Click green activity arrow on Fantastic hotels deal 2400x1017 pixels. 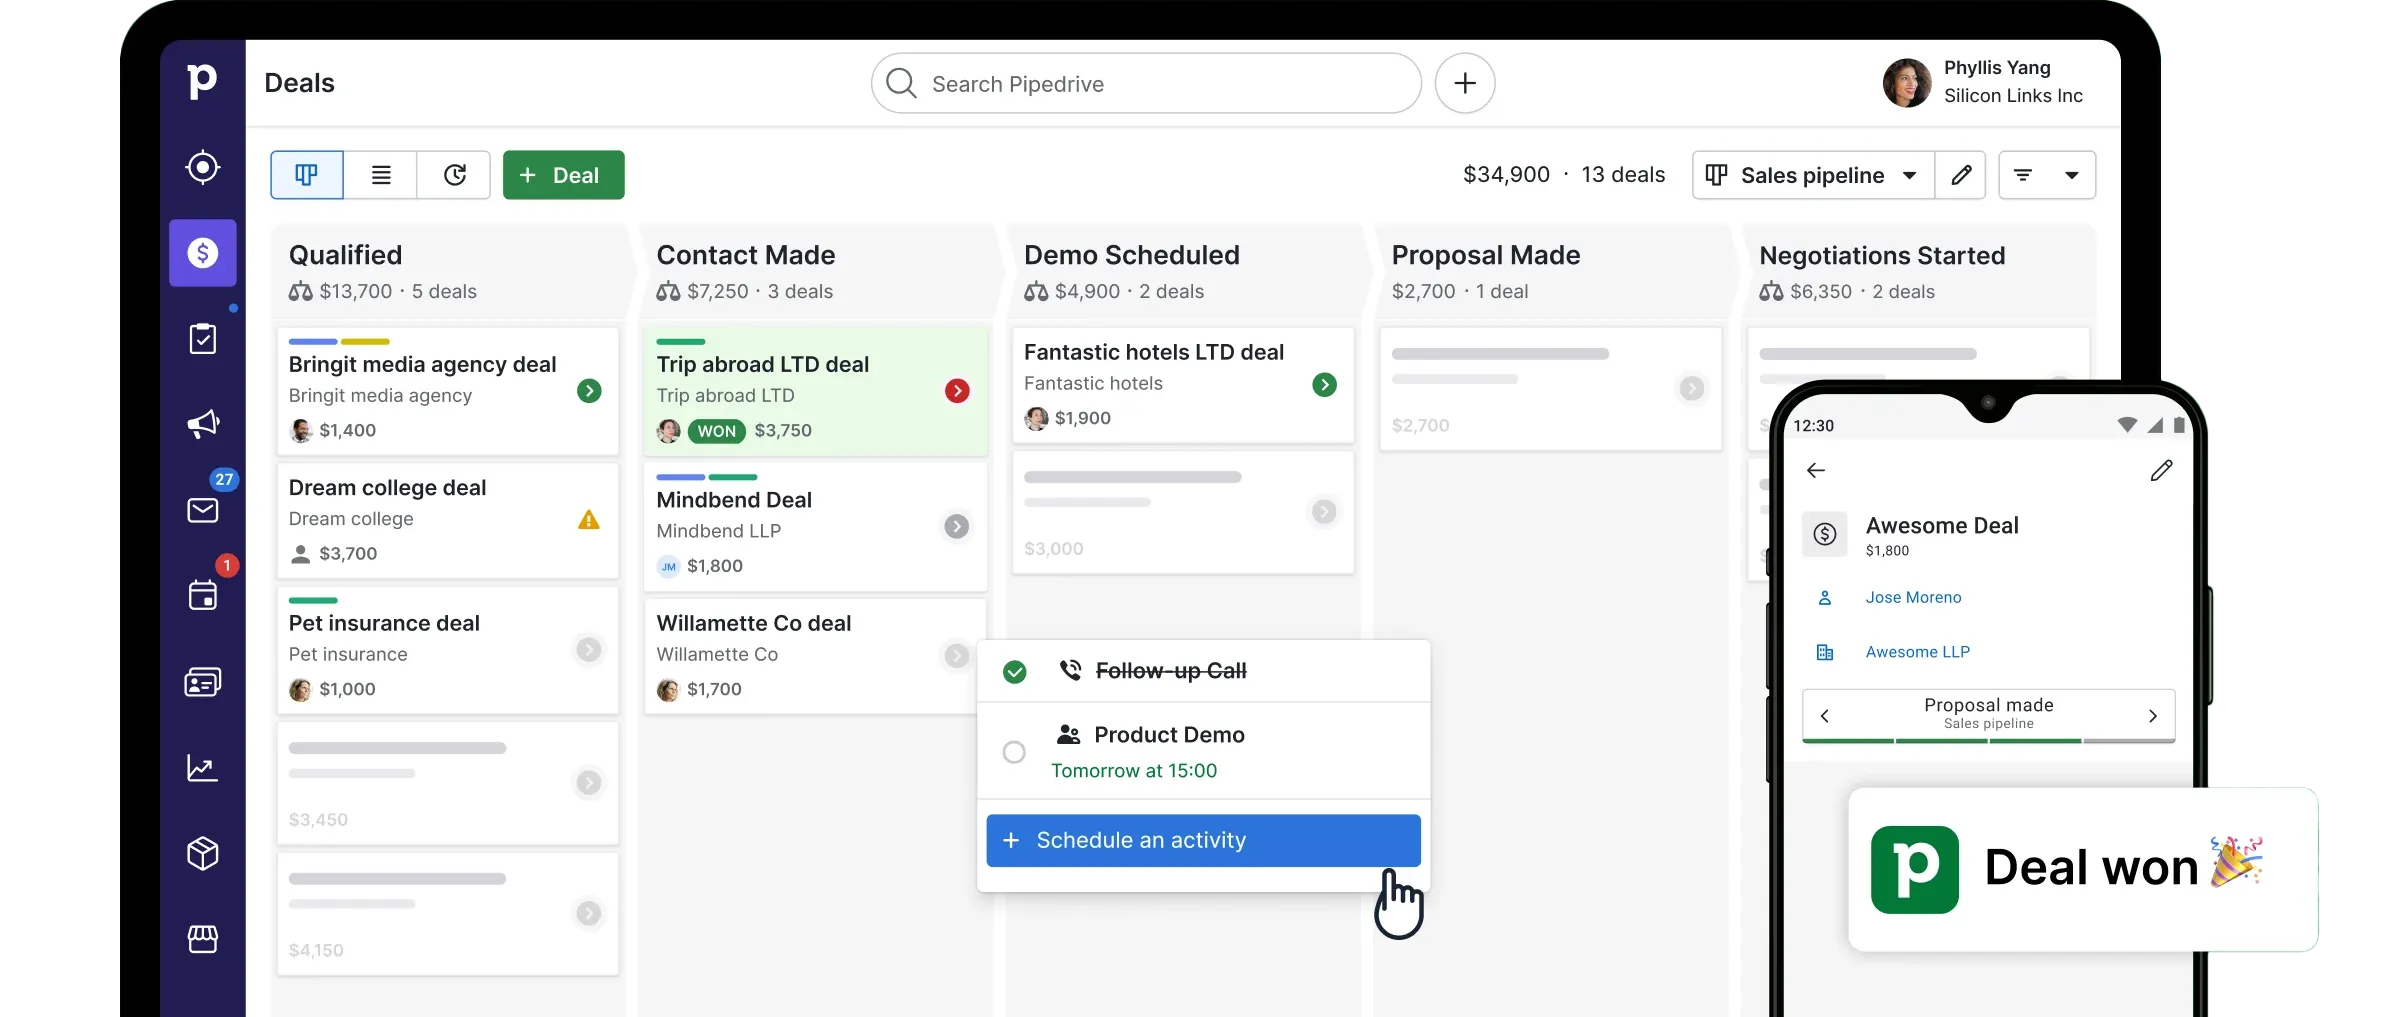pyautogui.click(x=1325, y=384)
